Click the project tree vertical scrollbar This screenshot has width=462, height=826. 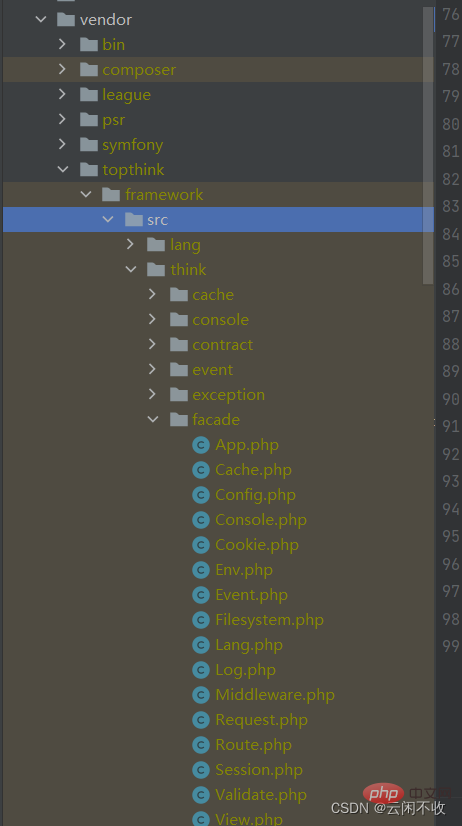coord(428,145)
